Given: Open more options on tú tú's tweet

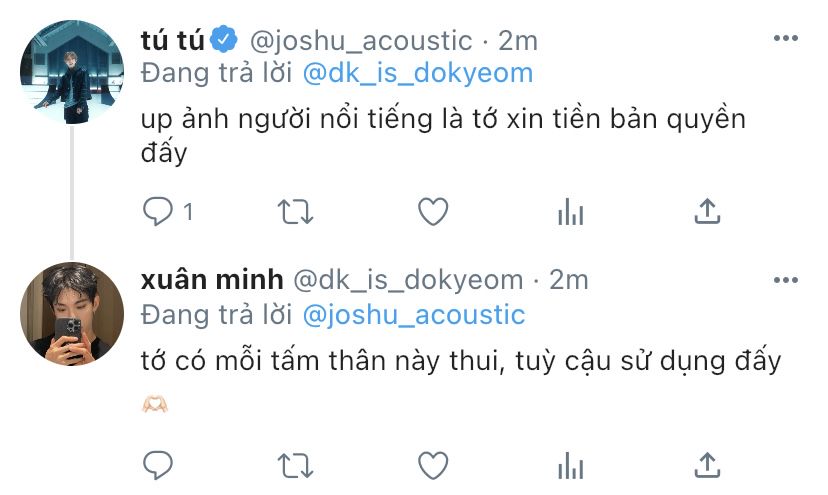Looking at the screenshot, I should [786, 38].
